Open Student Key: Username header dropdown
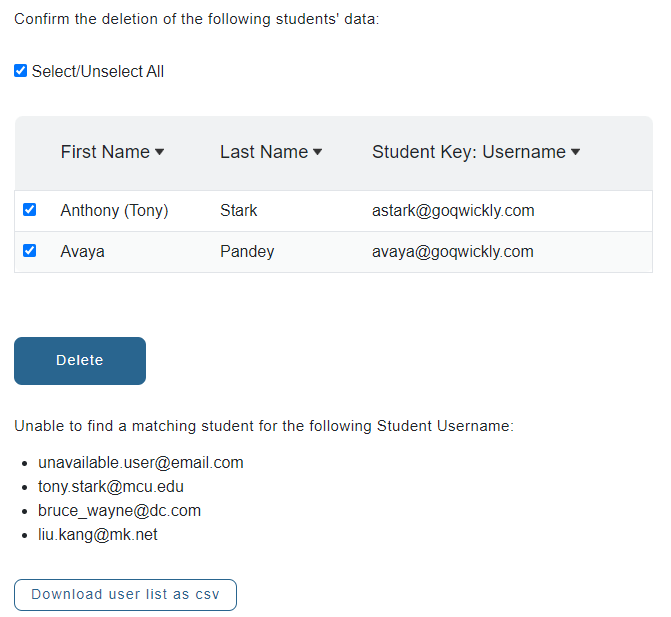 pos(476,152)
